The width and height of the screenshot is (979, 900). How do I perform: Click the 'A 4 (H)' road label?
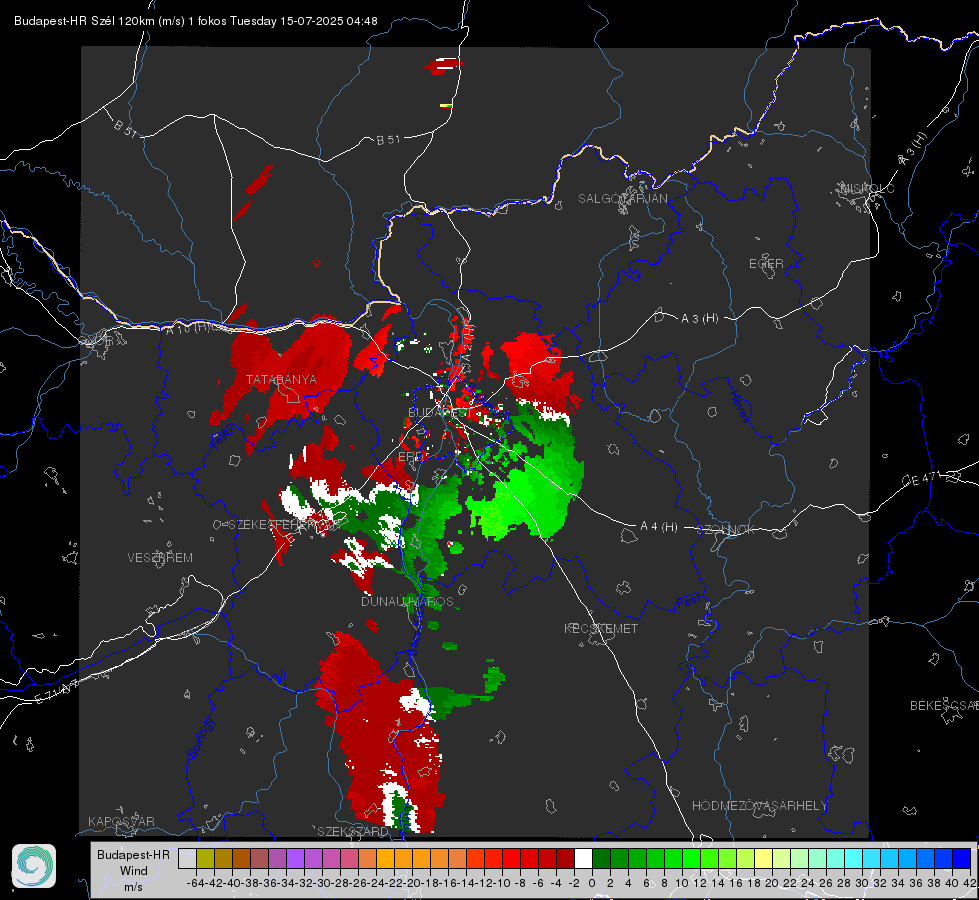click(x=659, y=527)
